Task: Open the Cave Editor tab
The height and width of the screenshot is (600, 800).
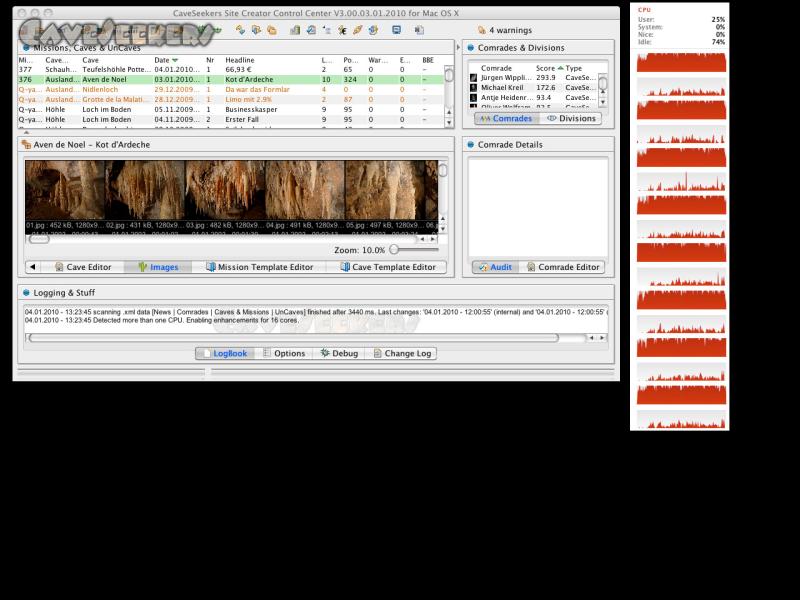Action: tap(82, 267)
